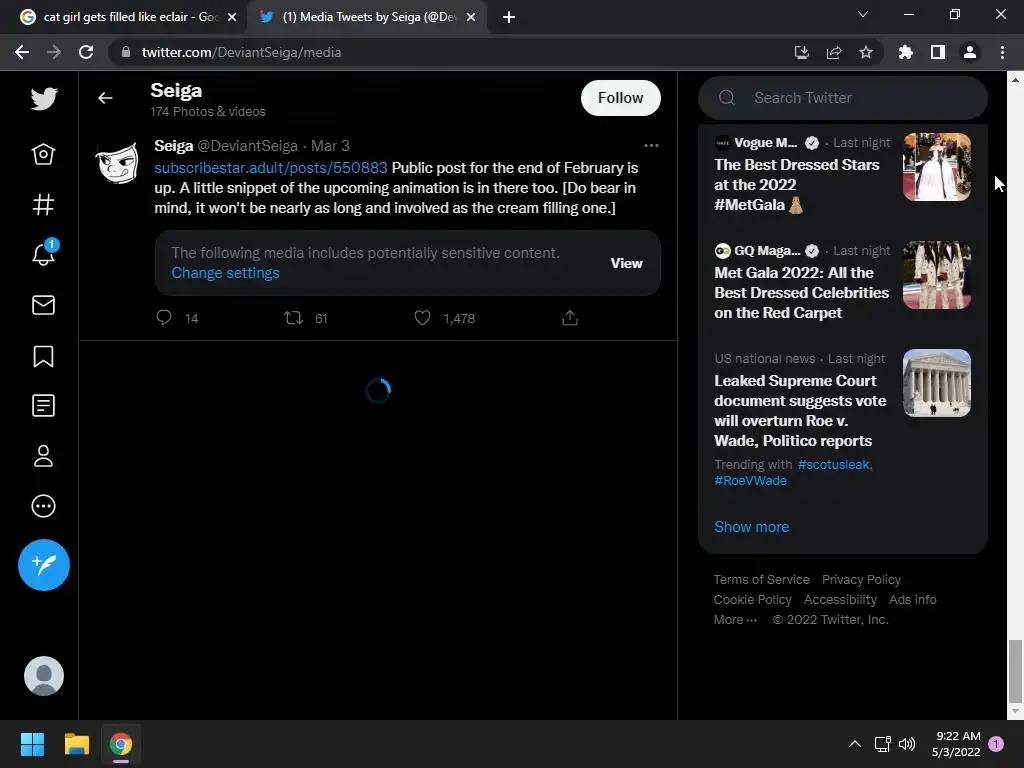Open Lists icon in sidebar
Viewport: 1024px width, 768px height.
tap(43, 406)
